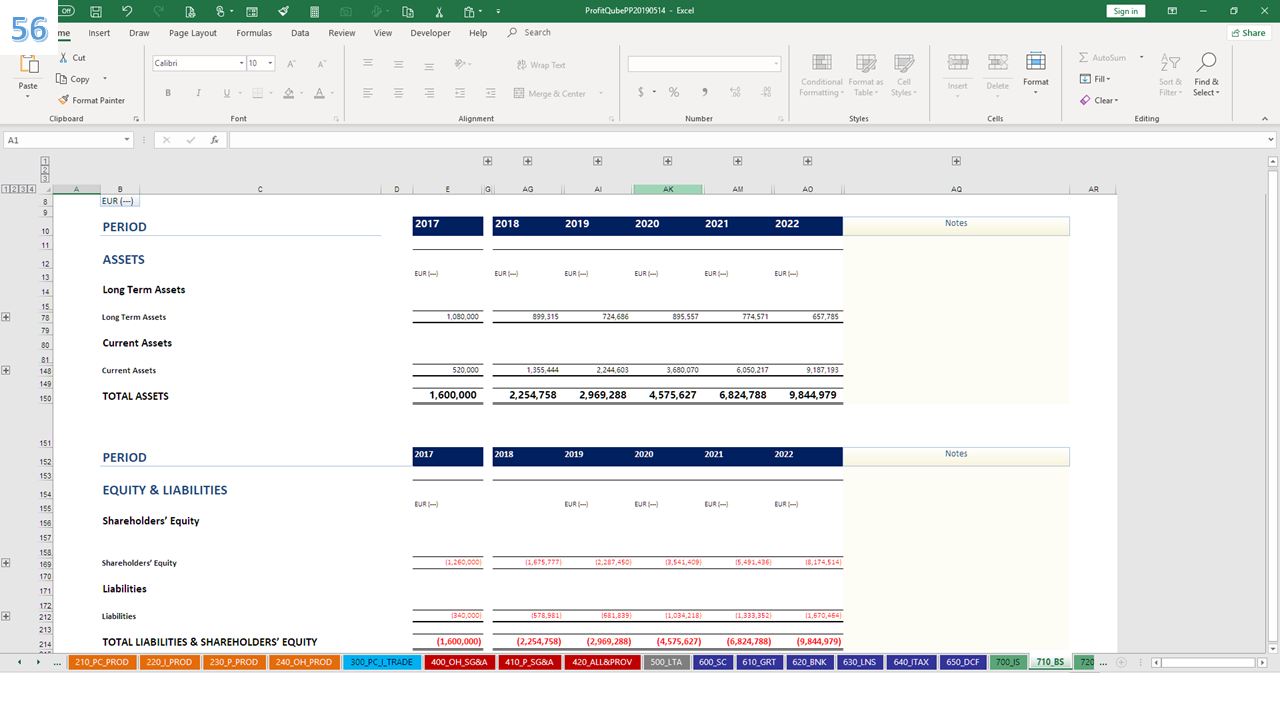Apply Bold formatting

[168, 93]
